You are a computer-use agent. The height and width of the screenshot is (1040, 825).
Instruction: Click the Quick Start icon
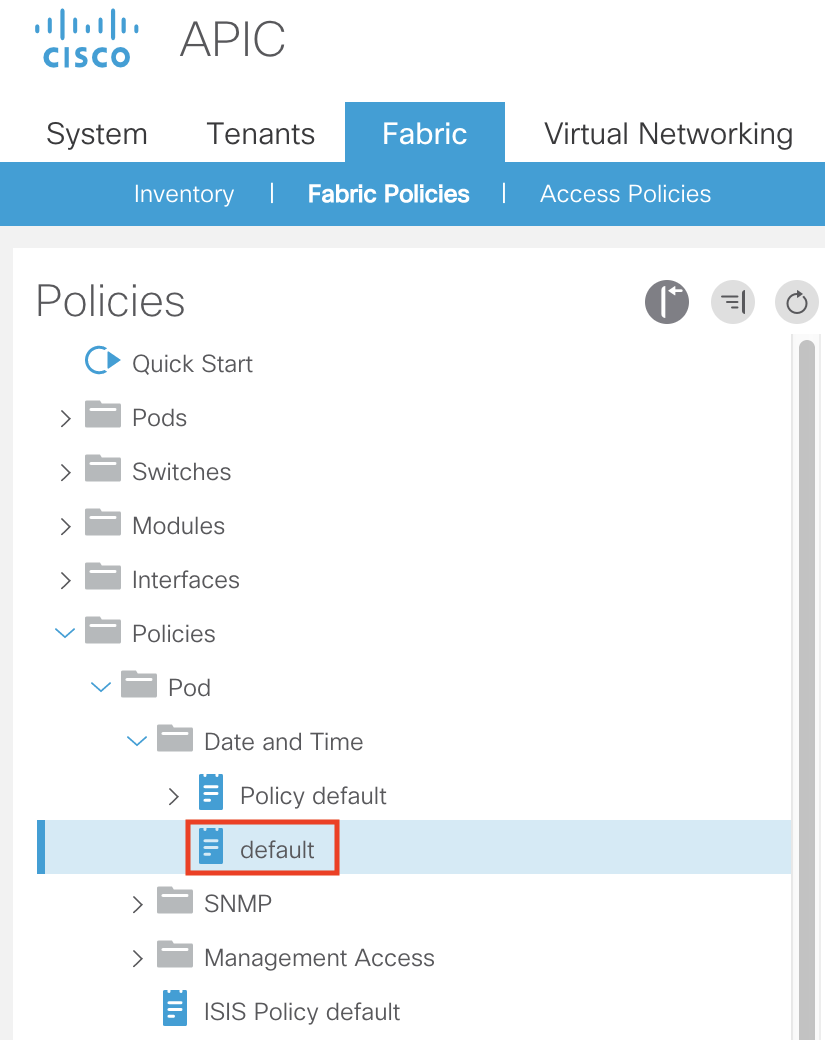(102, 361)
